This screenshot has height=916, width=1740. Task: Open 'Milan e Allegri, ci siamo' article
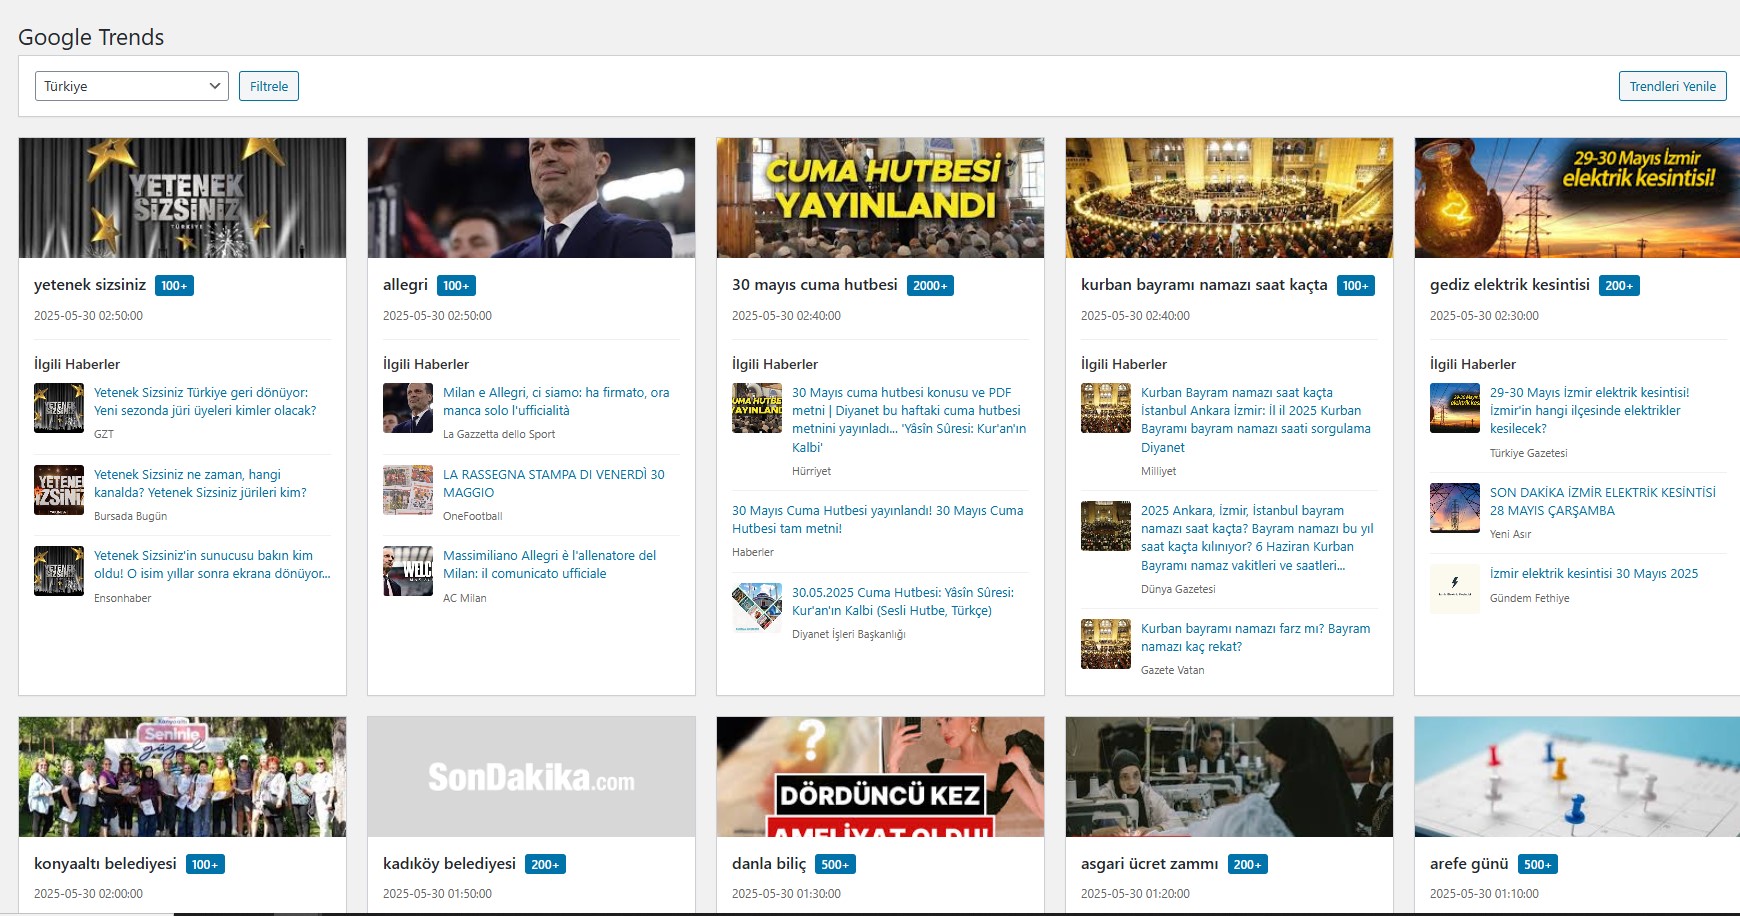pos(556,402)
